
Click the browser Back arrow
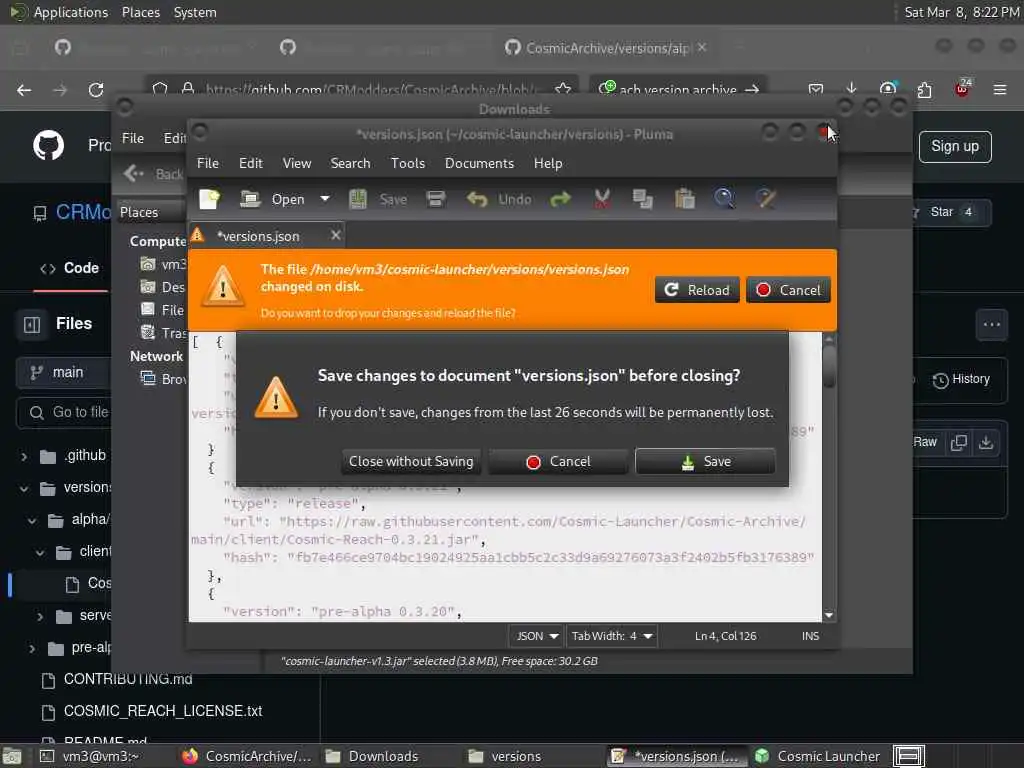point(24,90)
